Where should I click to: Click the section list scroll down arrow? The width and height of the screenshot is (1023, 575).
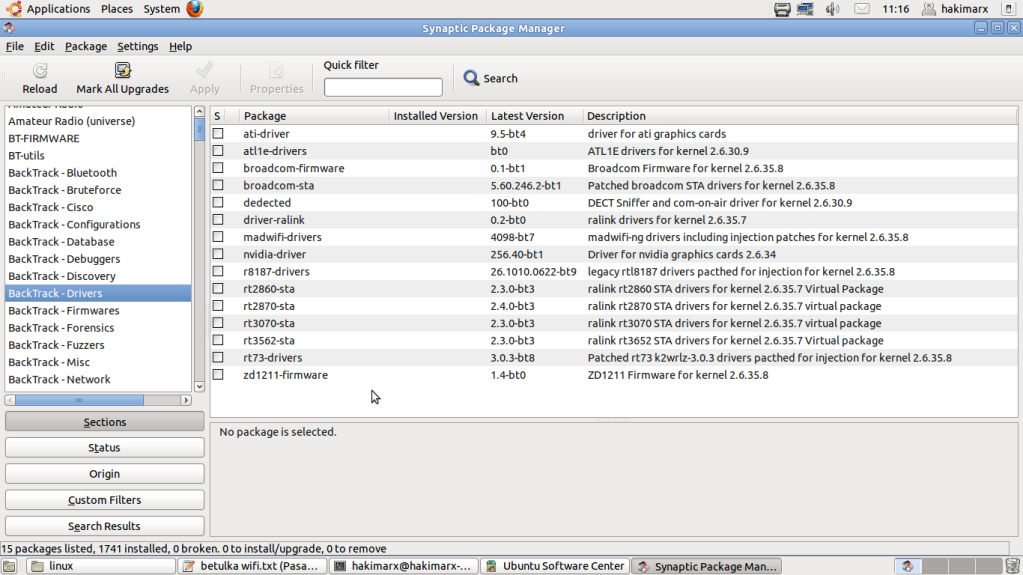[x=200, y=386]
